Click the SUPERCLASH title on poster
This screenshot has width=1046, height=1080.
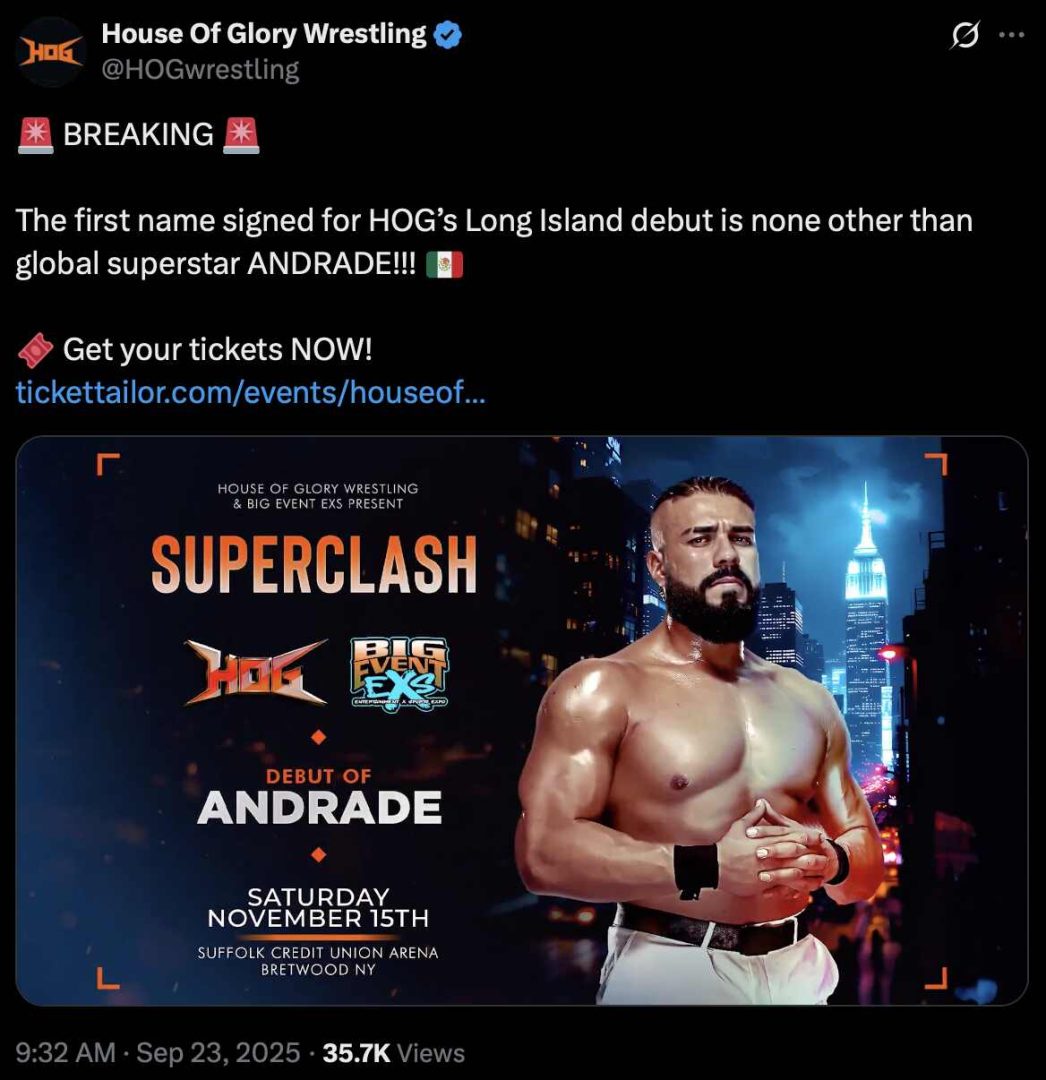tap(314, 565)
